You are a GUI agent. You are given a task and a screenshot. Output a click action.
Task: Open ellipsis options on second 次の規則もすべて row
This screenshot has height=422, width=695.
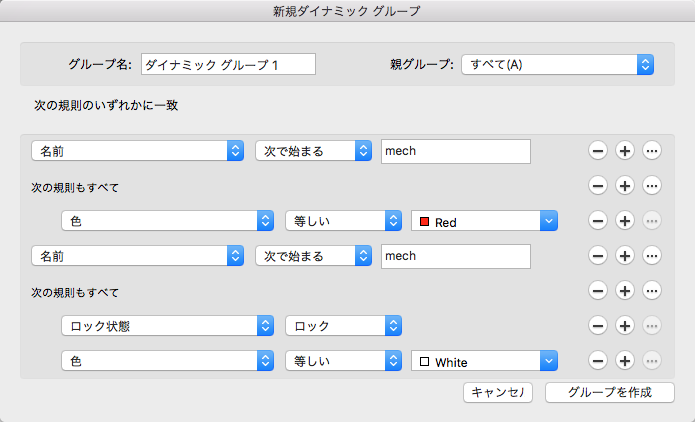[652, 291]
